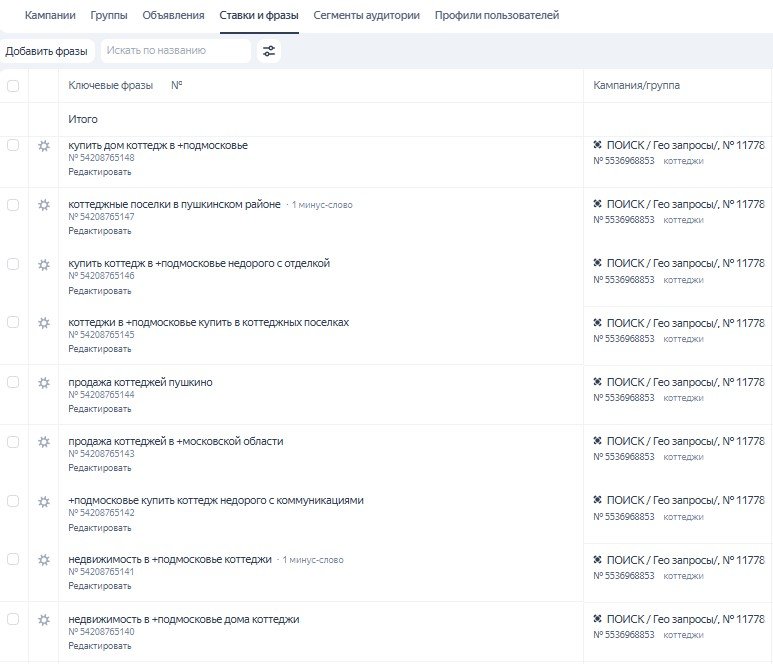Image resolution: width=773 pixels, height=664 pixels.
Task: Open gear menu for "продажа коттеджей в +московской области"
Action: [x=43, y=442]
